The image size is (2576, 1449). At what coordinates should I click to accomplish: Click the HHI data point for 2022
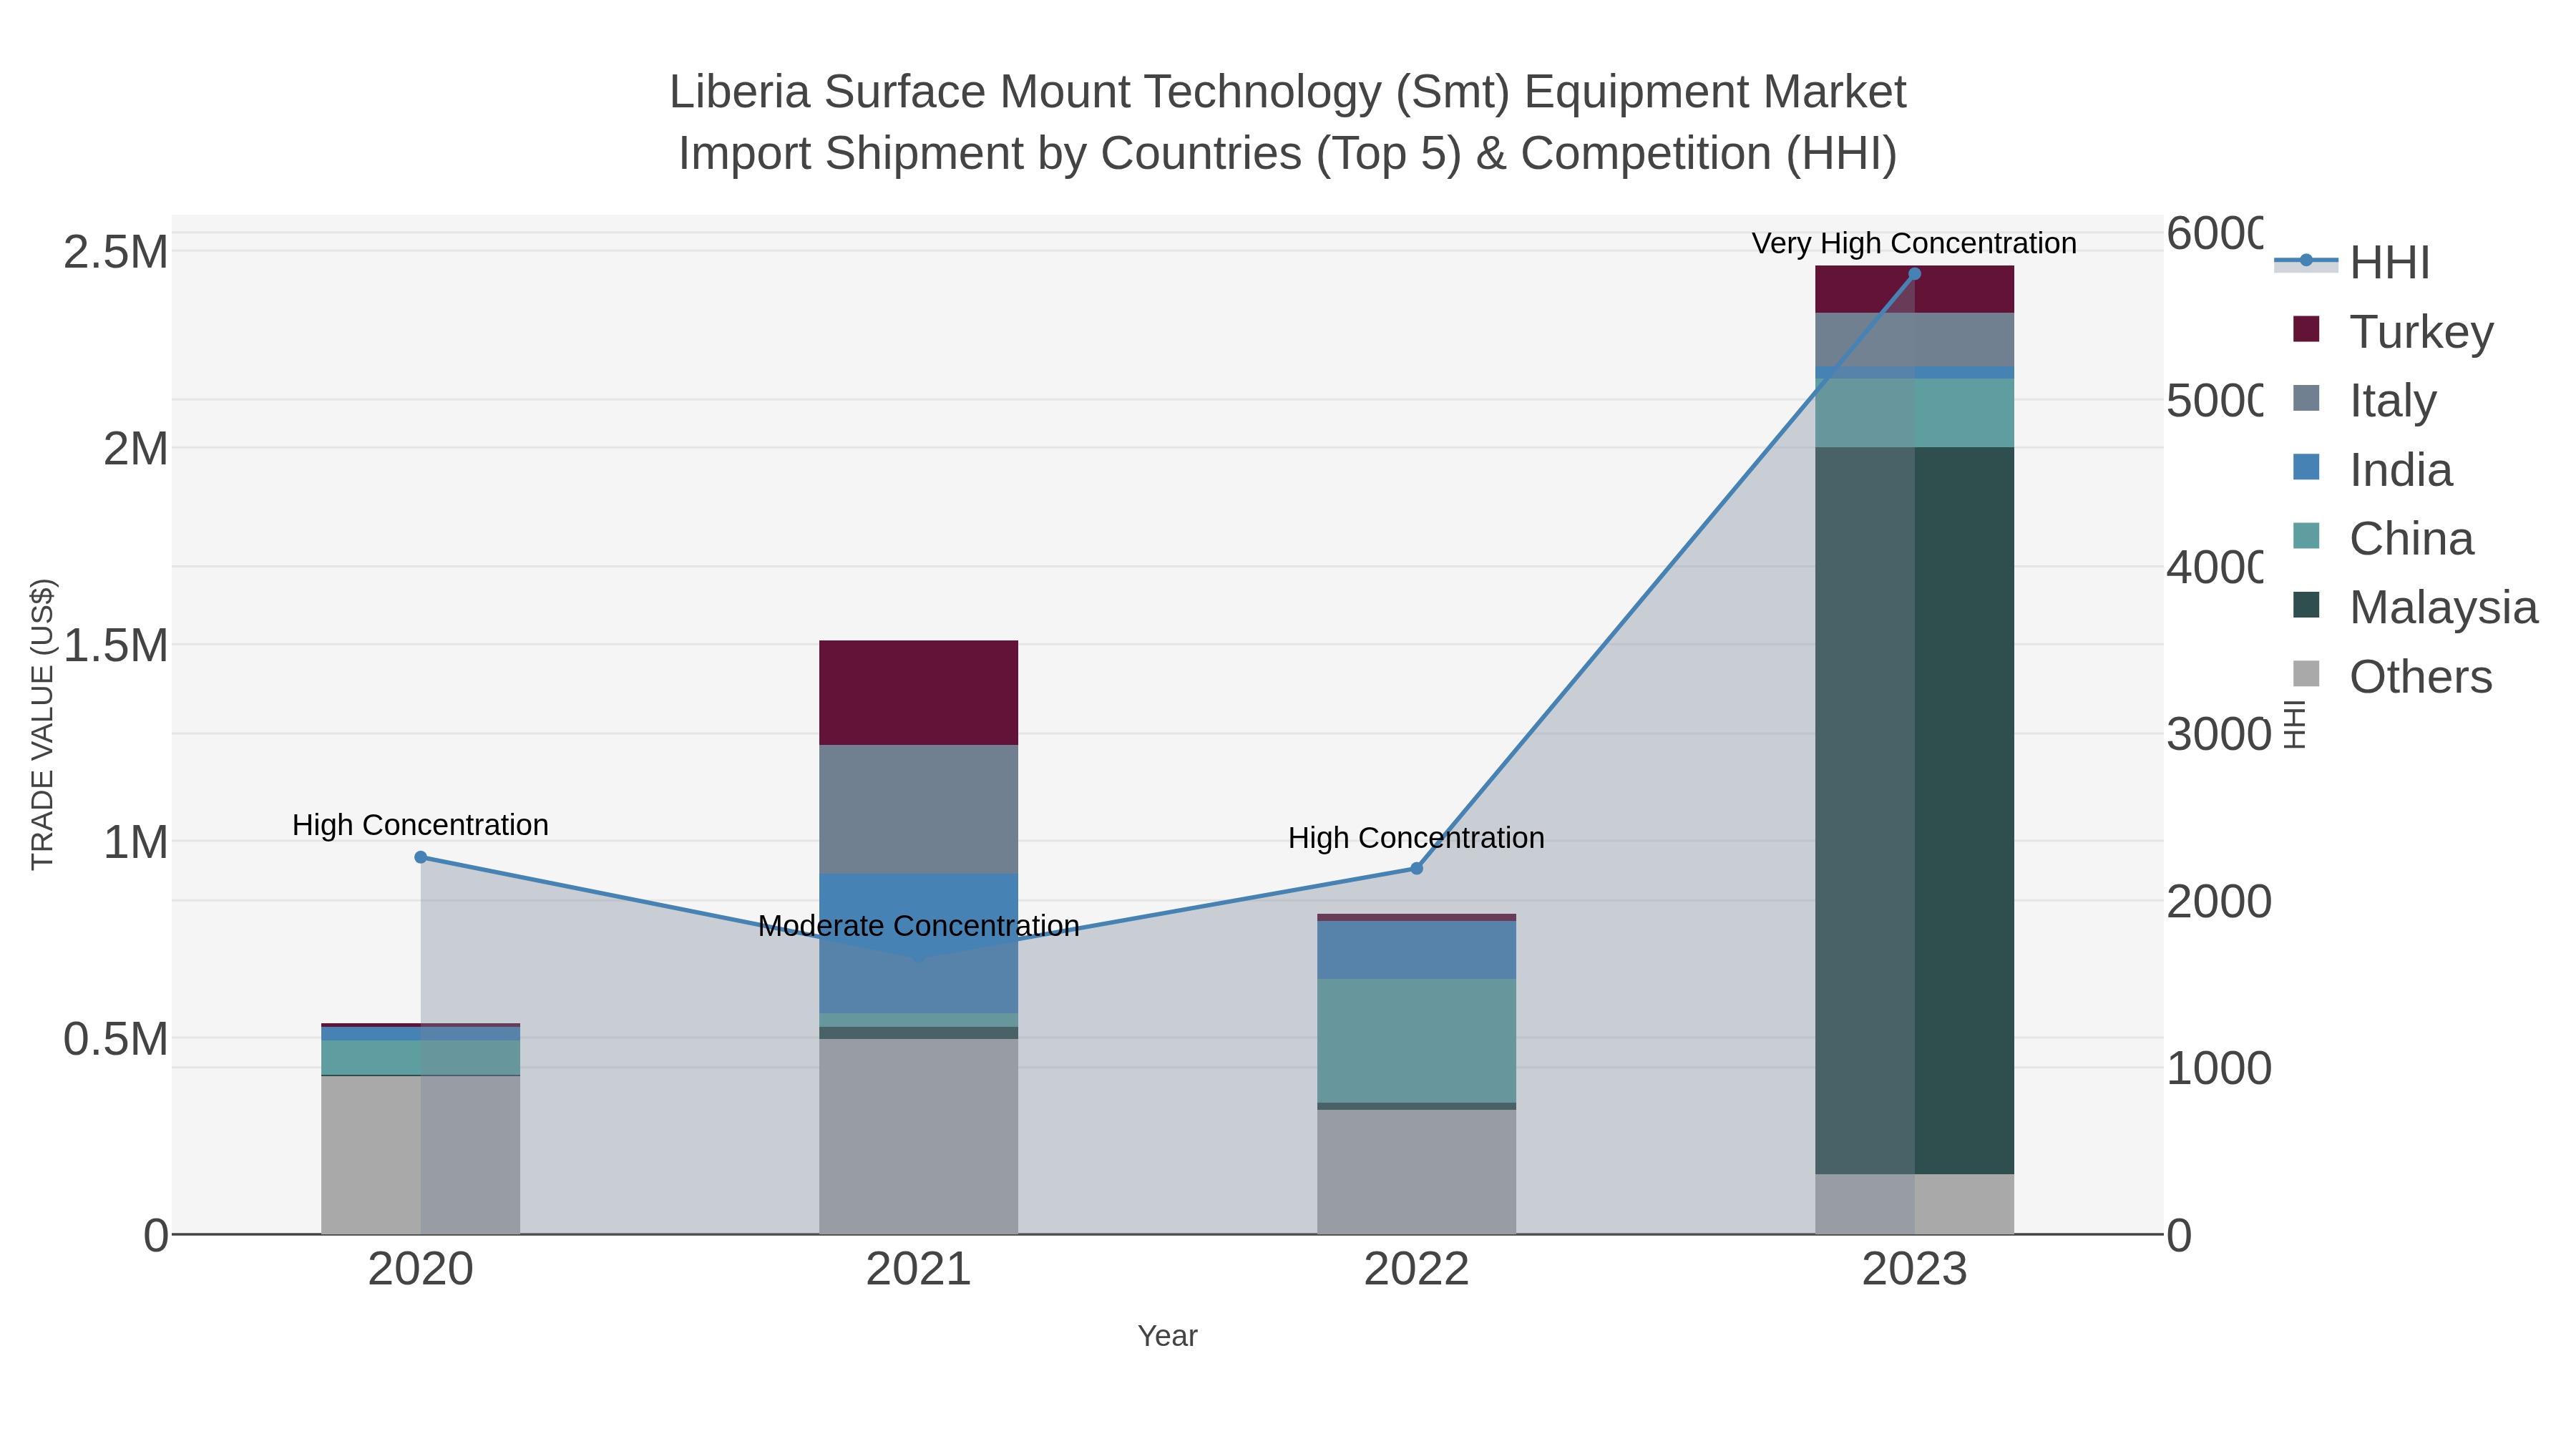pyautogui.click(x=1416, y=868)
